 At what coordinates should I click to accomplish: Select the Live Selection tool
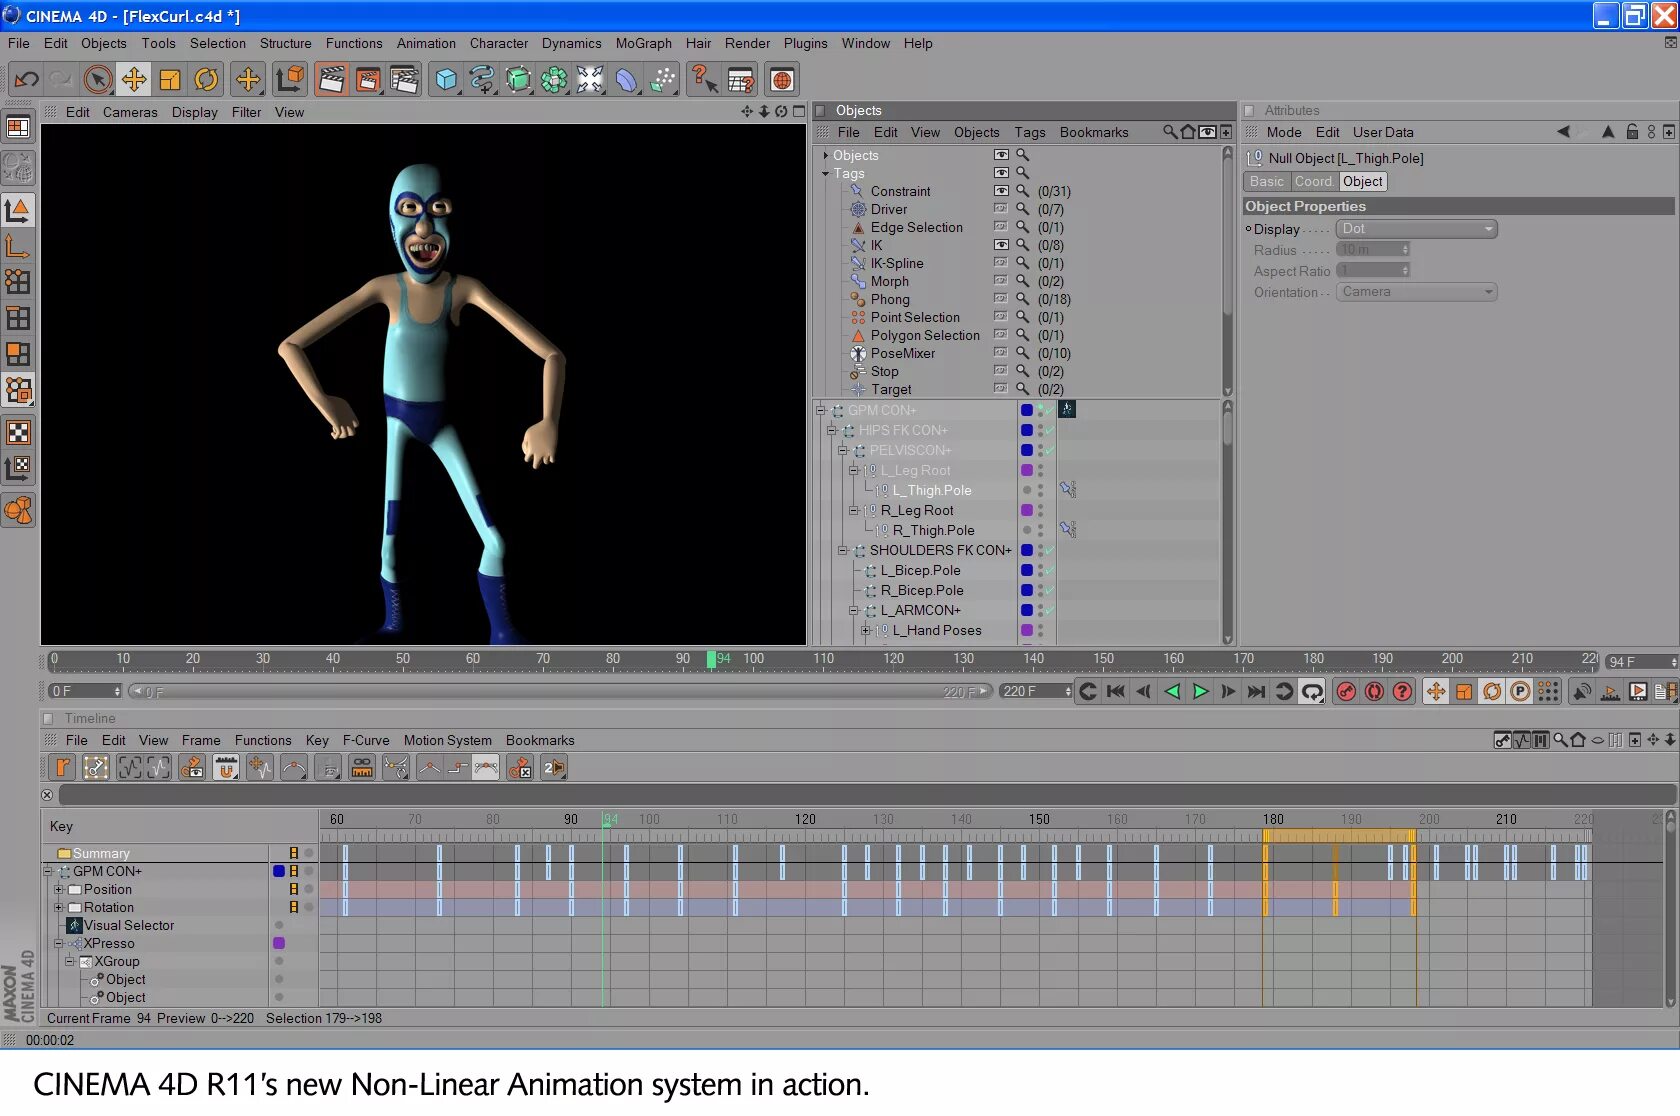(x=98, y=79)
